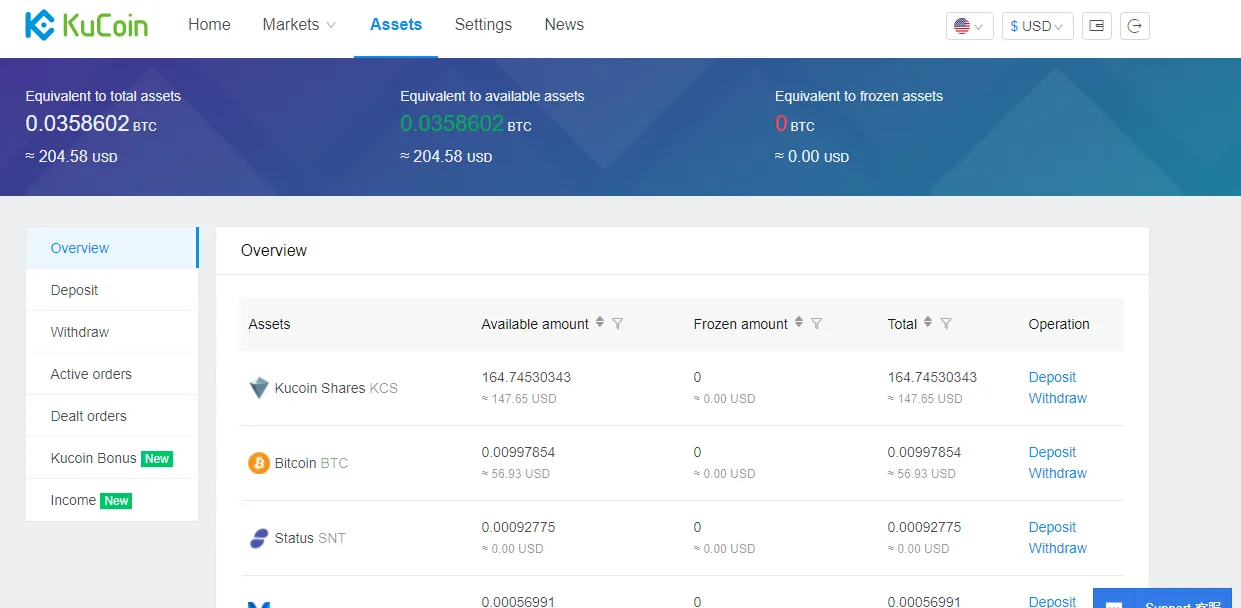
Task: Open Dealt orders in the sidebar
Action: tap(111, 416)
